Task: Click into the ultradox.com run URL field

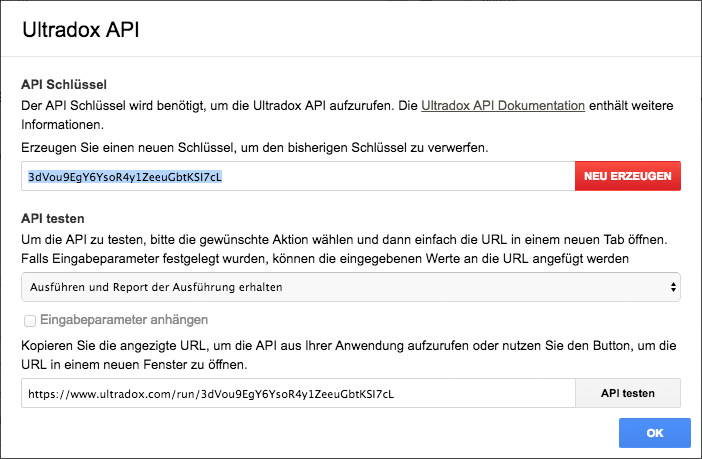Action: (298, 393)
